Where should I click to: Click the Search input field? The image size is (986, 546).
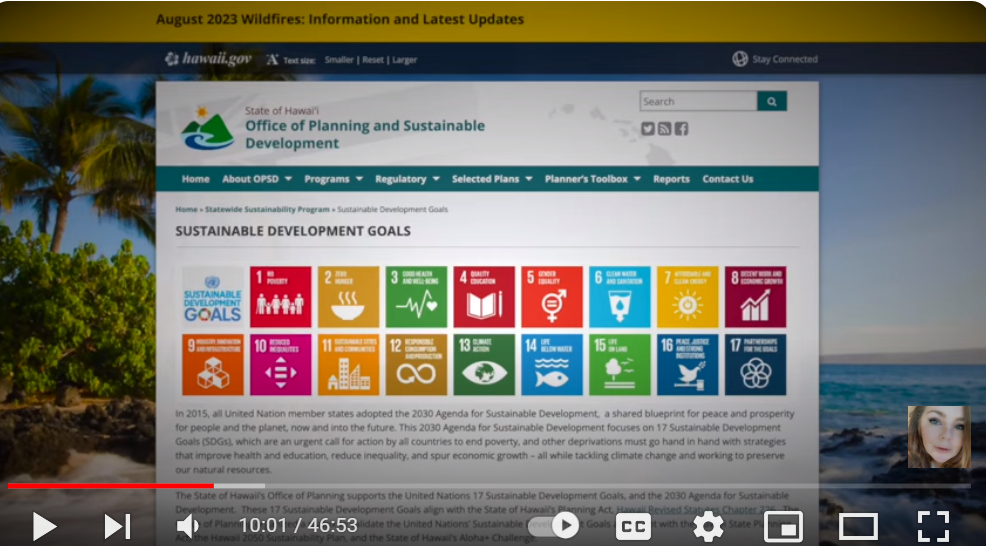698,101
